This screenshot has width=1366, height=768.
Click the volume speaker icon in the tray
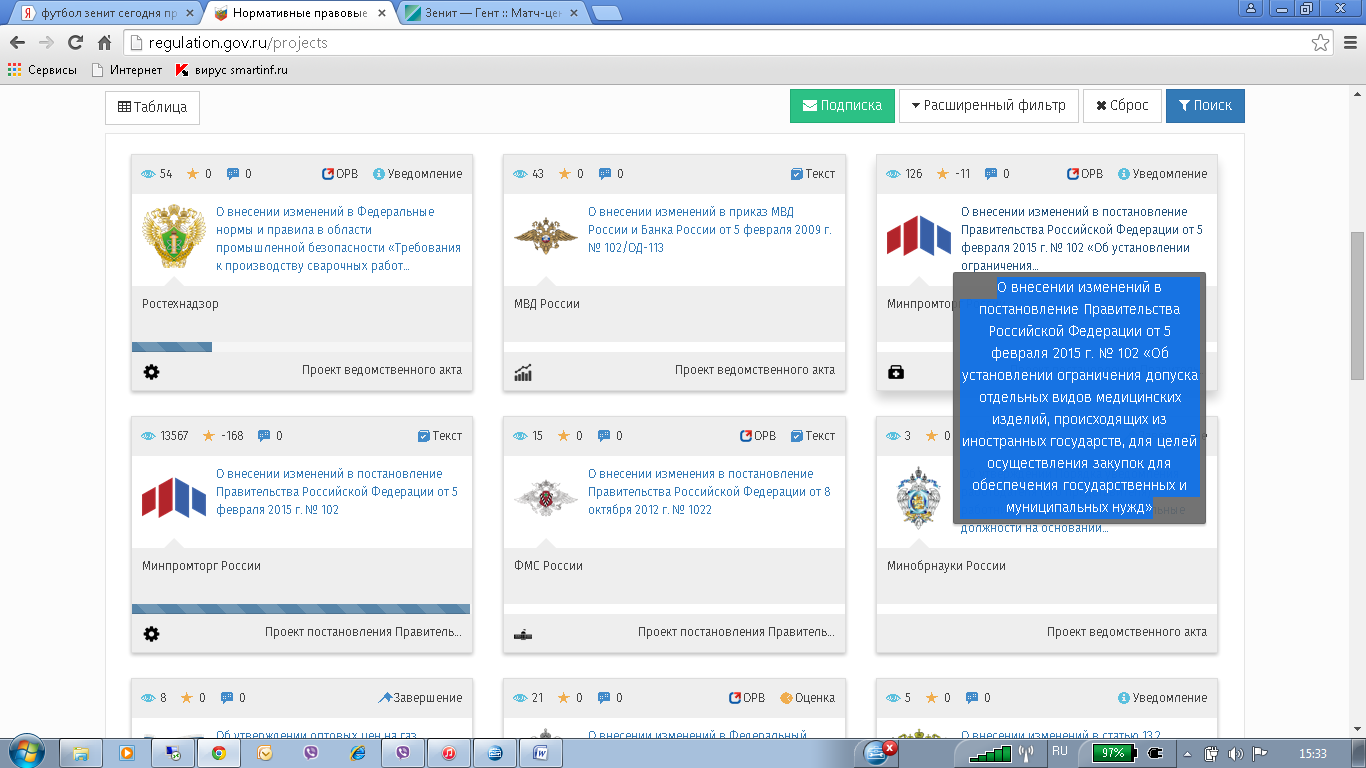point(1236,753)
